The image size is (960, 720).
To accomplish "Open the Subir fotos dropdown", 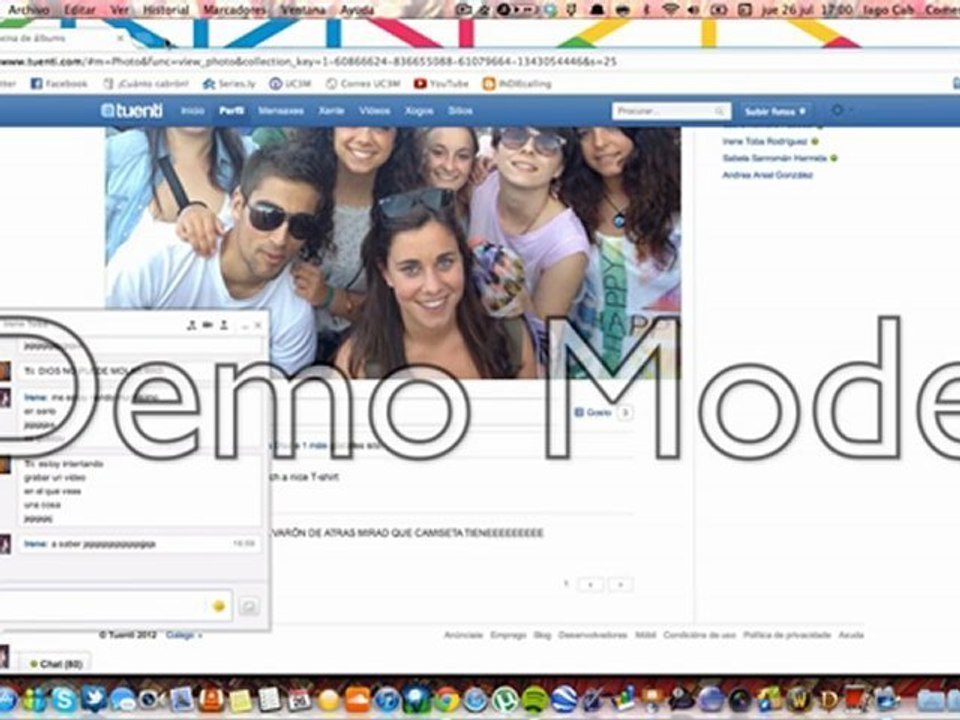I will point(775,111).
